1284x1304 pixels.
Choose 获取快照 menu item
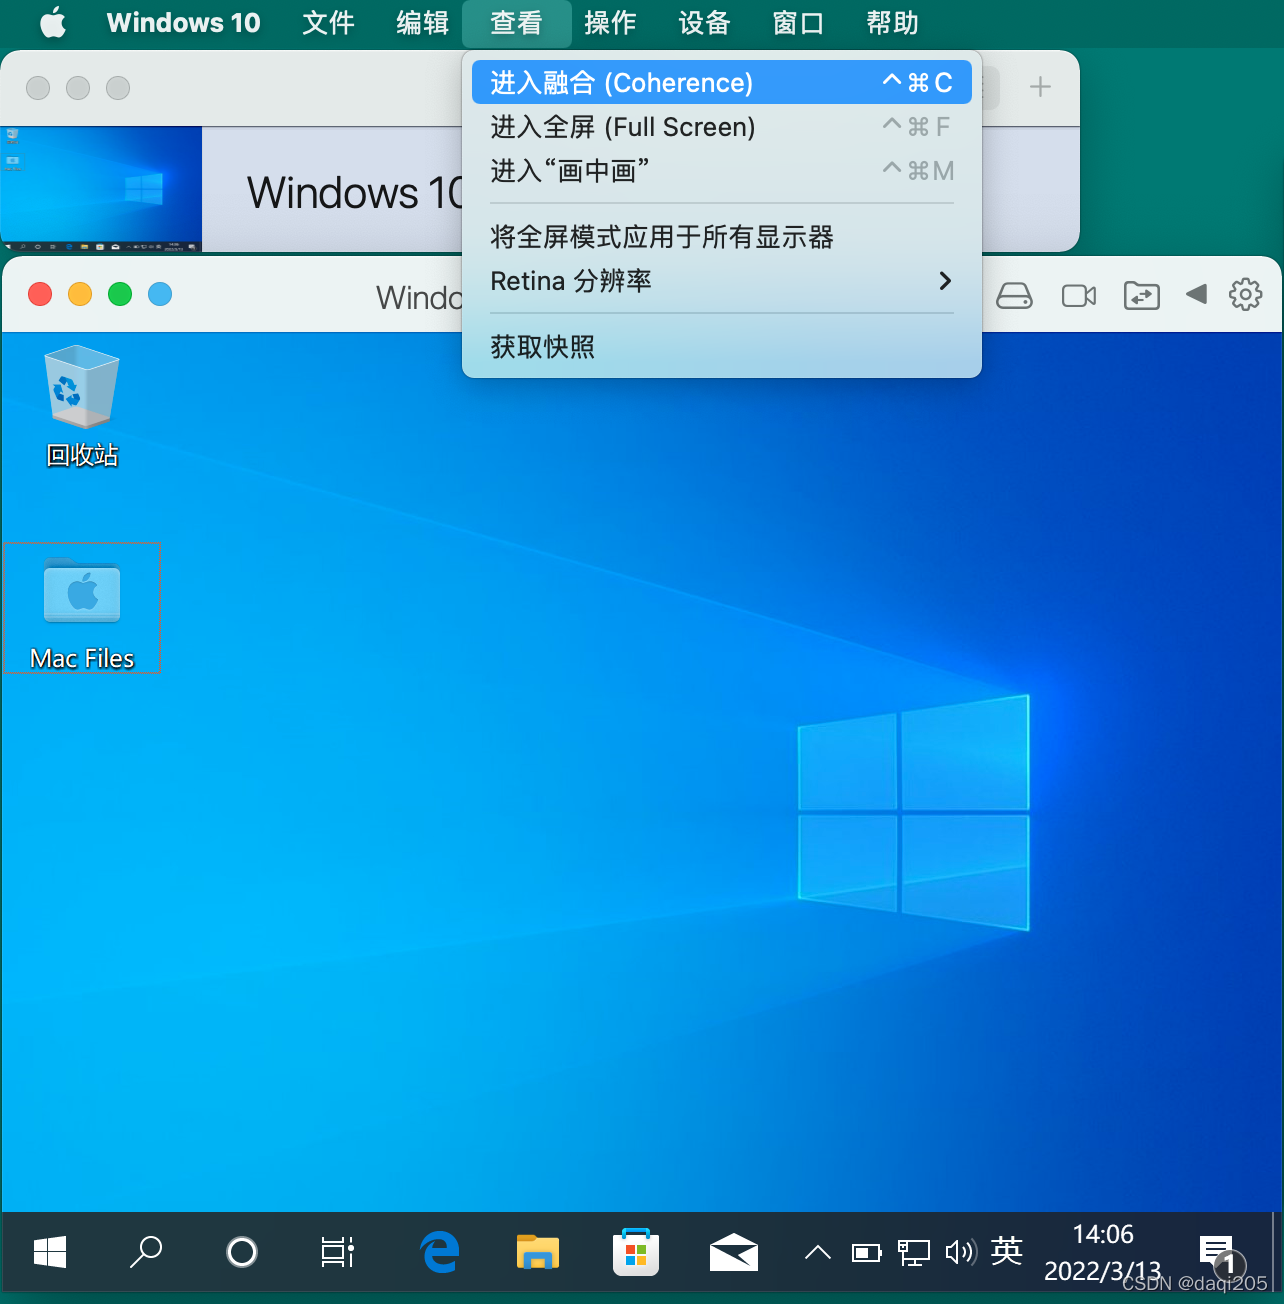click(721, 347)
